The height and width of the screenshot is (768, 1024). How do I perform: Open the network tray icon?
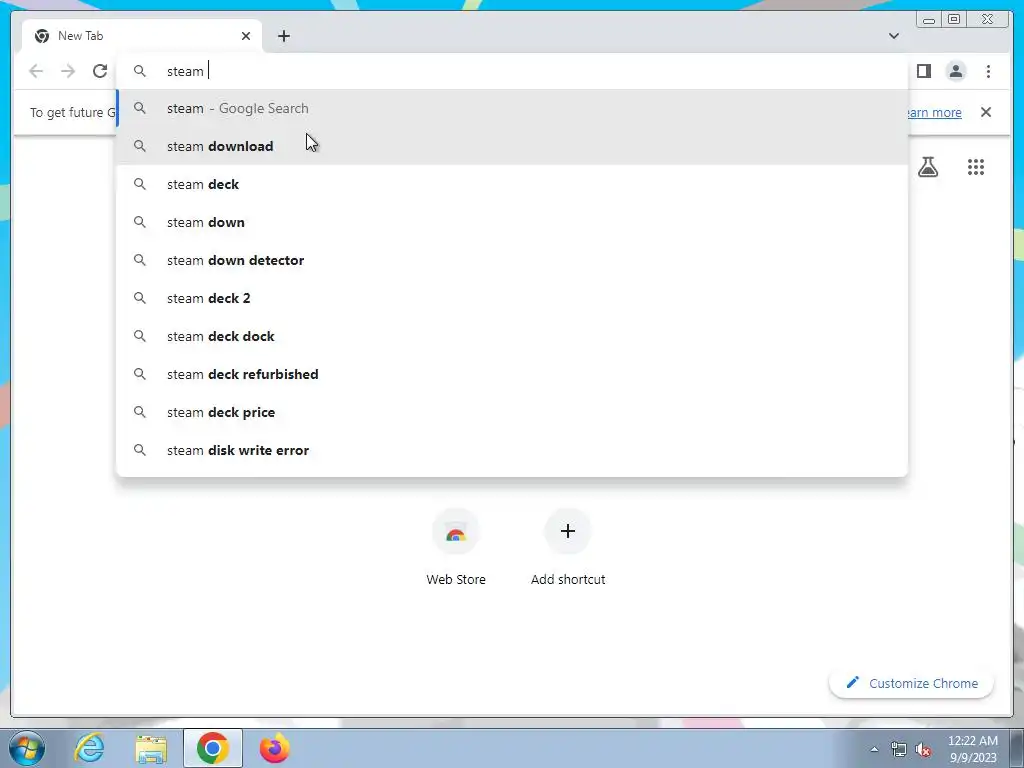899,749
